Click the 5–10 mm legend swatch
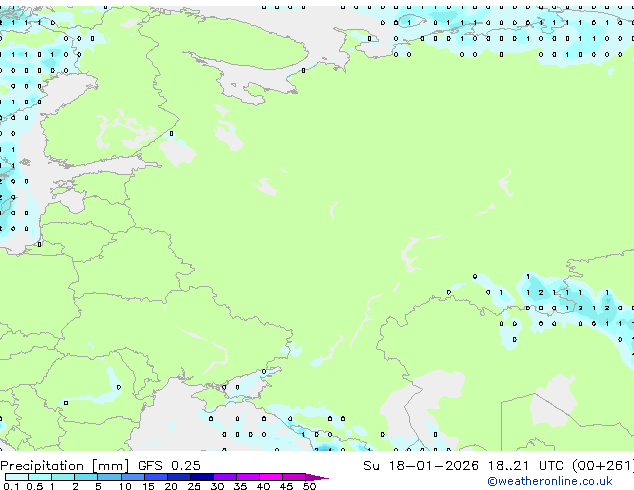Screen dimensions: 634x490 pos(109,477)
